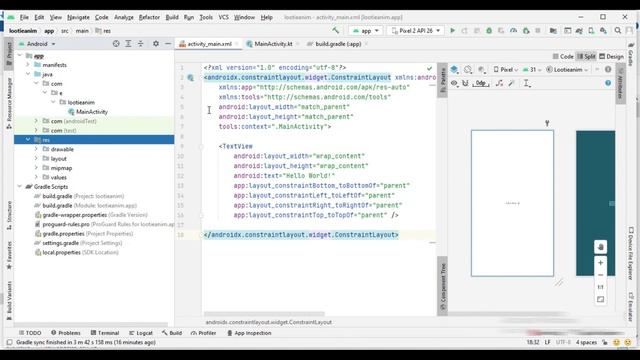Open the Profile app gauge icon
The height and width of the screenshot is (360, 640).
pos(513,31)
